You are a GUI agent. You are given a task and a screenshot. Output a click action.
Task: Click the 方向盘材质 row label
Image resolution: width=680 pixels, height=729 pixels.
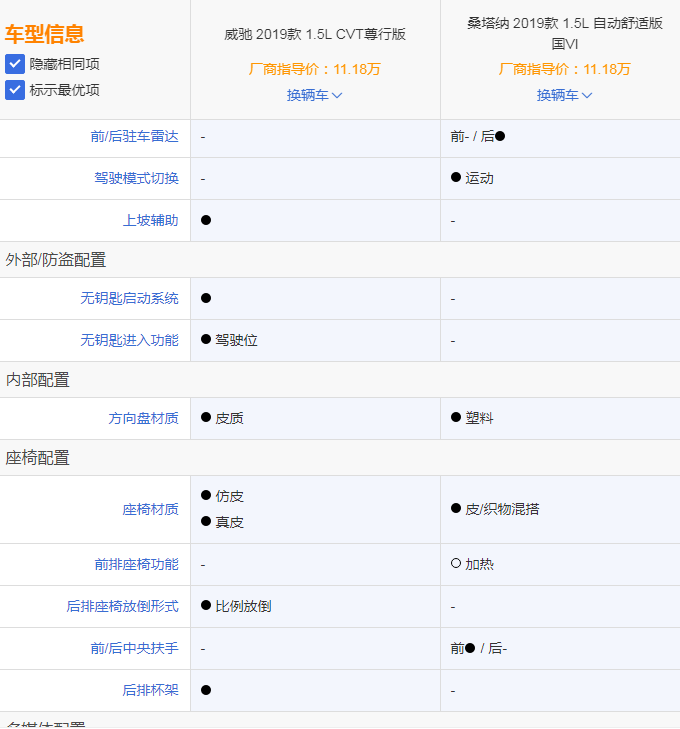point(143,419)
